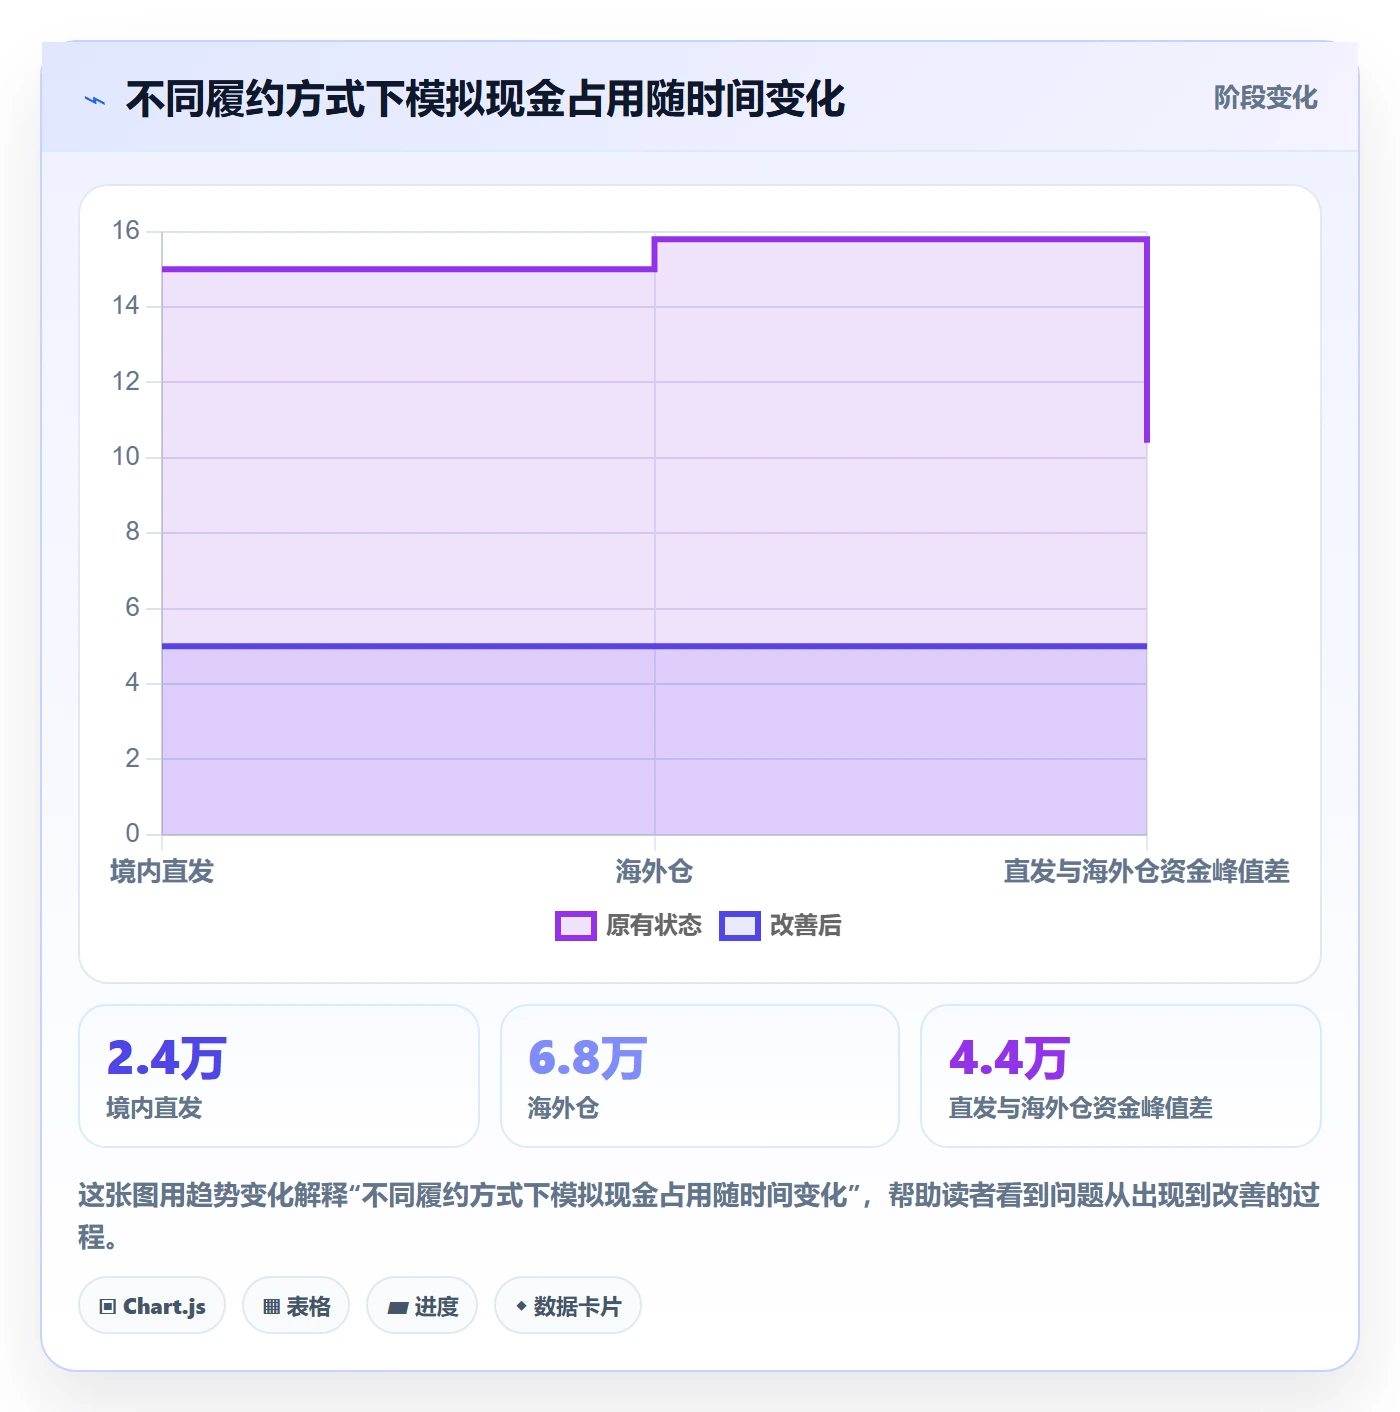
Task: Select the 进度 tag chip
Action: click(422, 1306)
